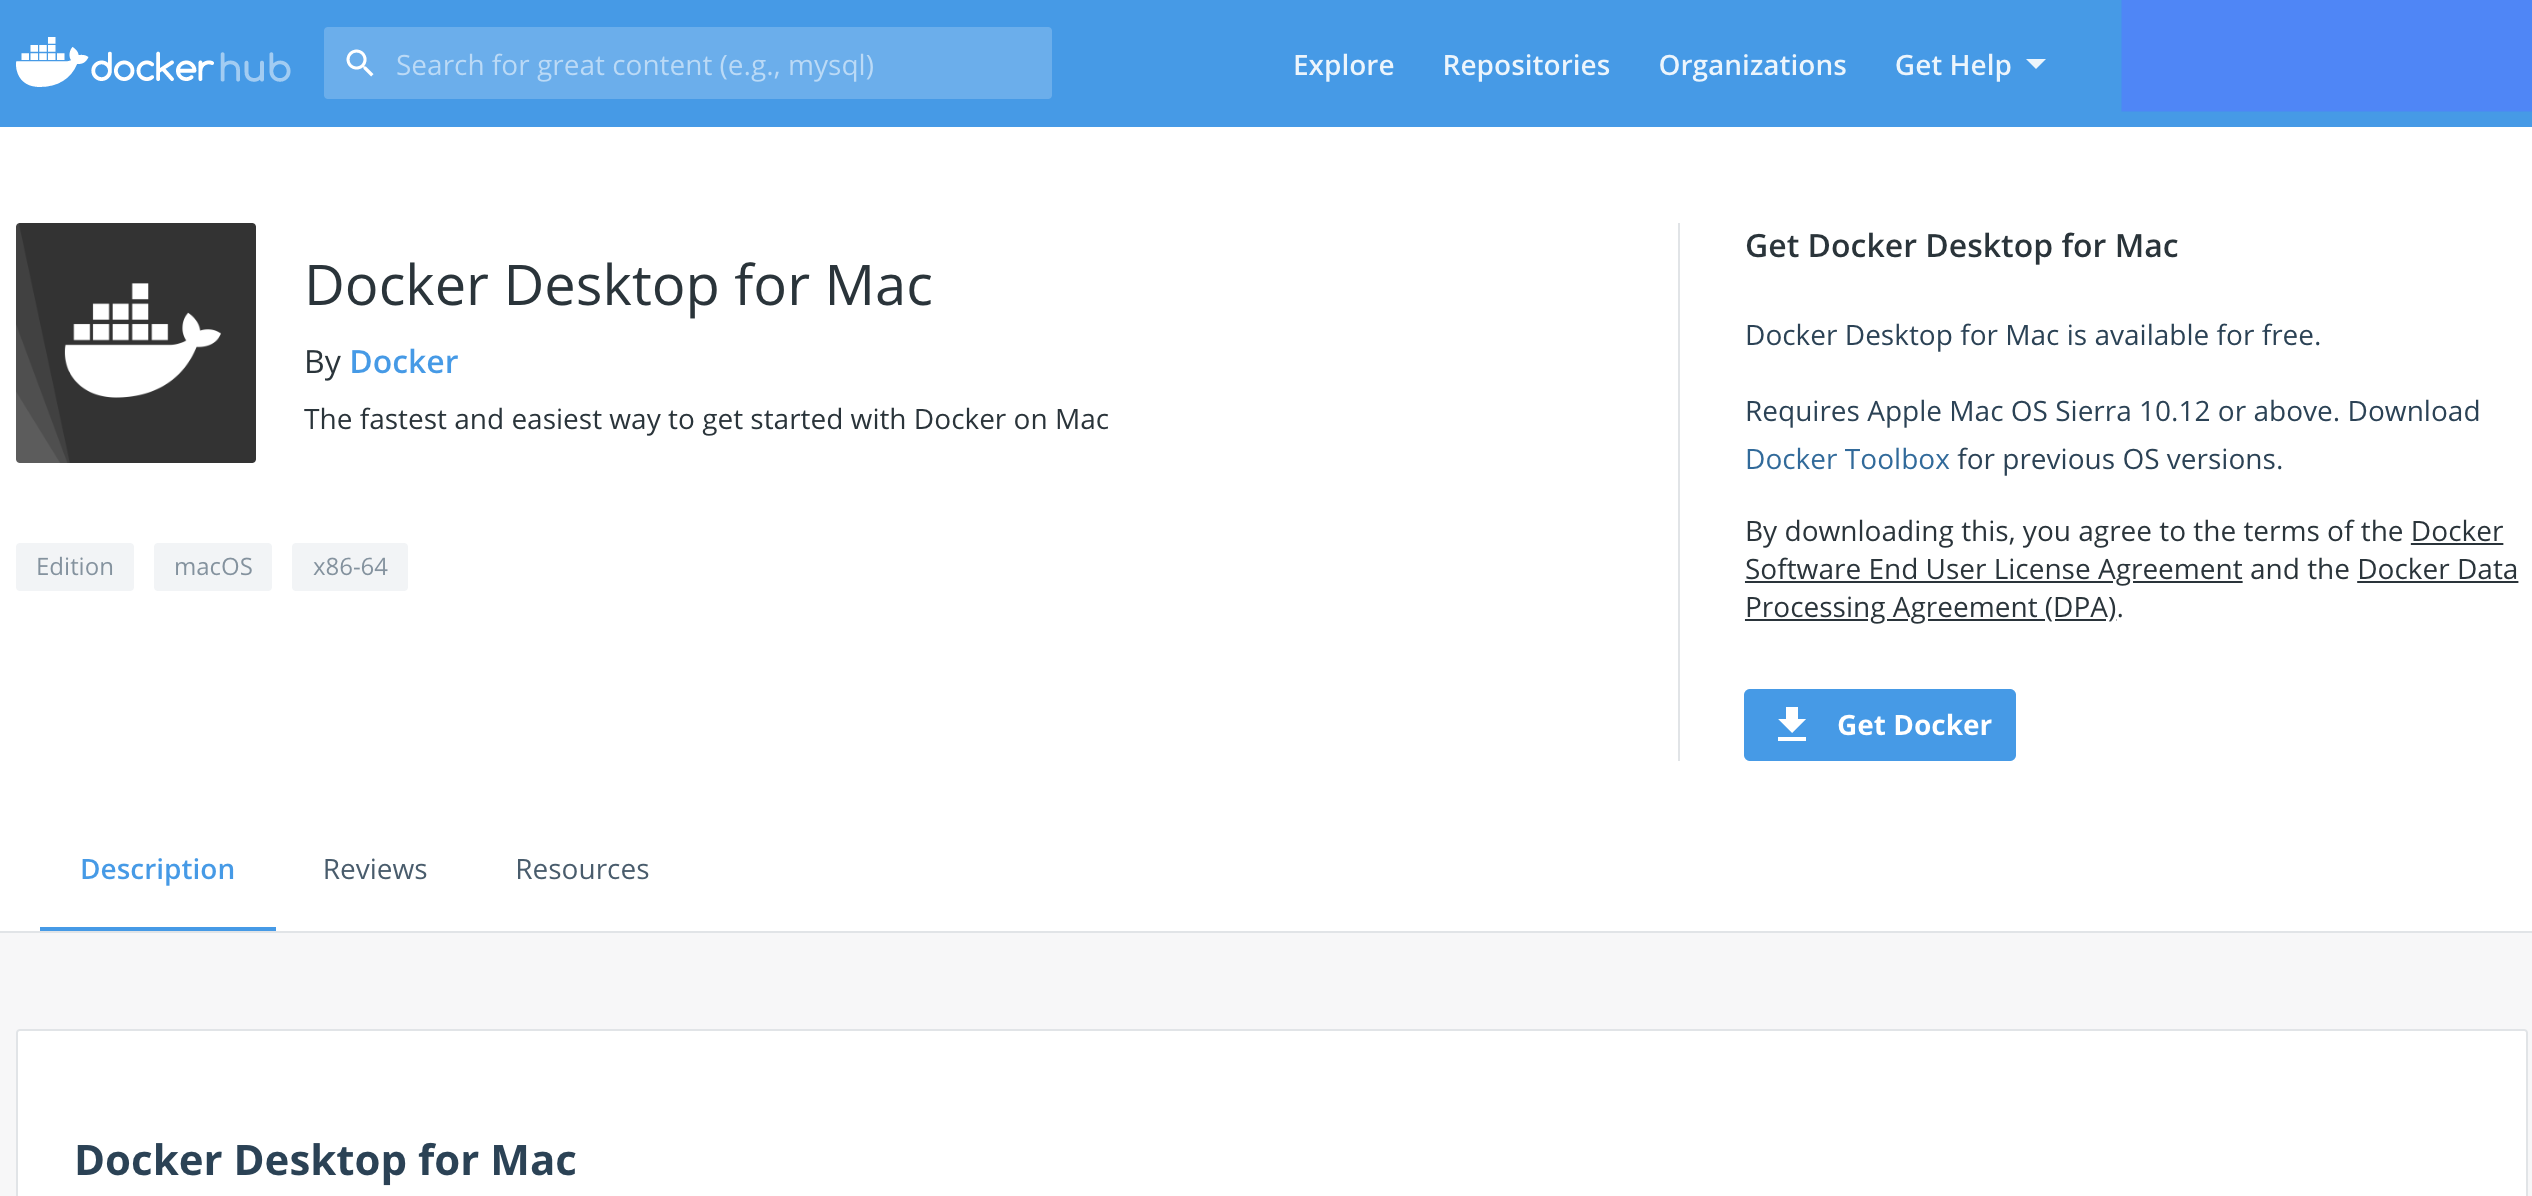Image resolution: width=2532 pixels, height=1196 pixels.
Task: Switch to the Description tab
Action: (158, 870)
